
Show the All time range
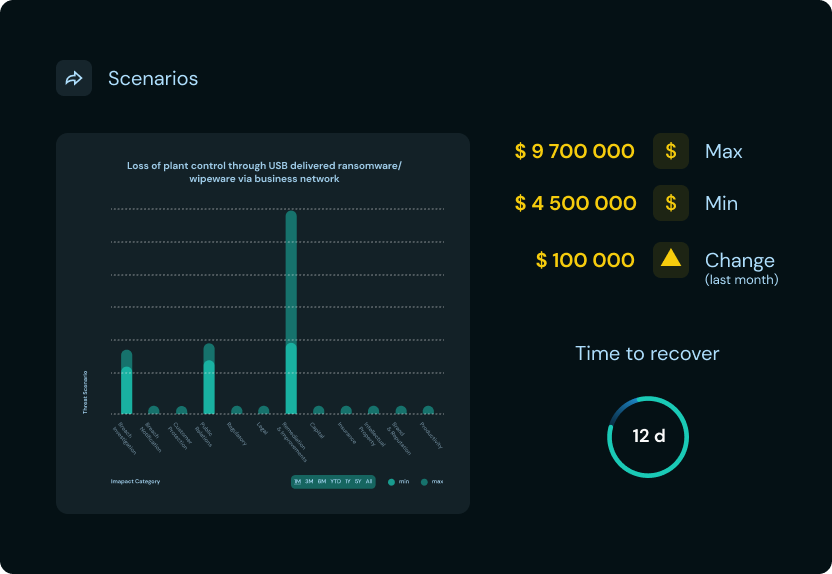(369, 482)
